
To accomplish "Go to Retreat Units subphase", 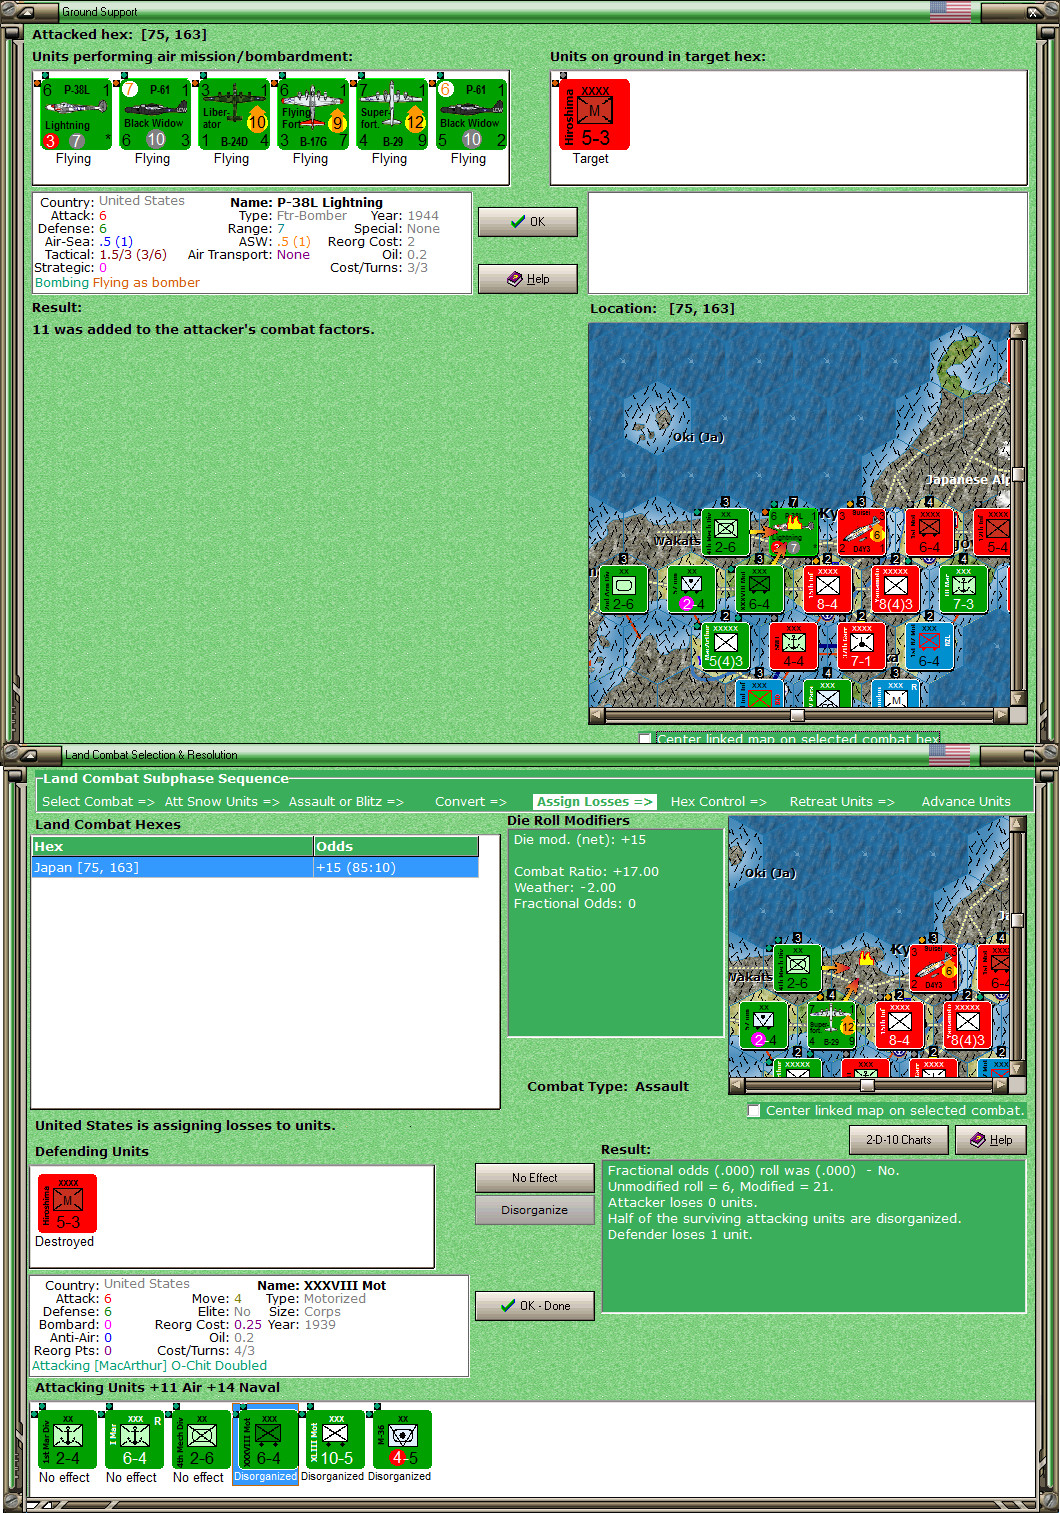I will tap(842, 802).
